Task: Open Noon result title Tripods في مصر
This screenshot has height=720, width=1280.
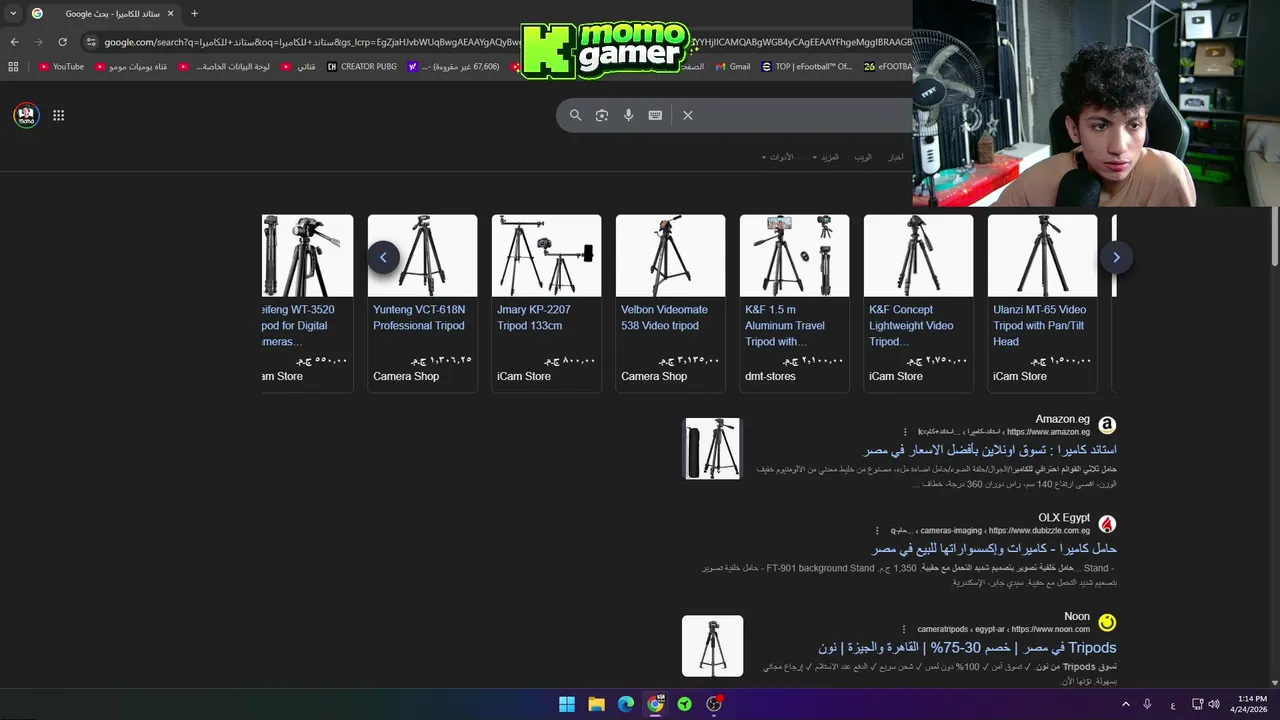Action: pos(967,648)
